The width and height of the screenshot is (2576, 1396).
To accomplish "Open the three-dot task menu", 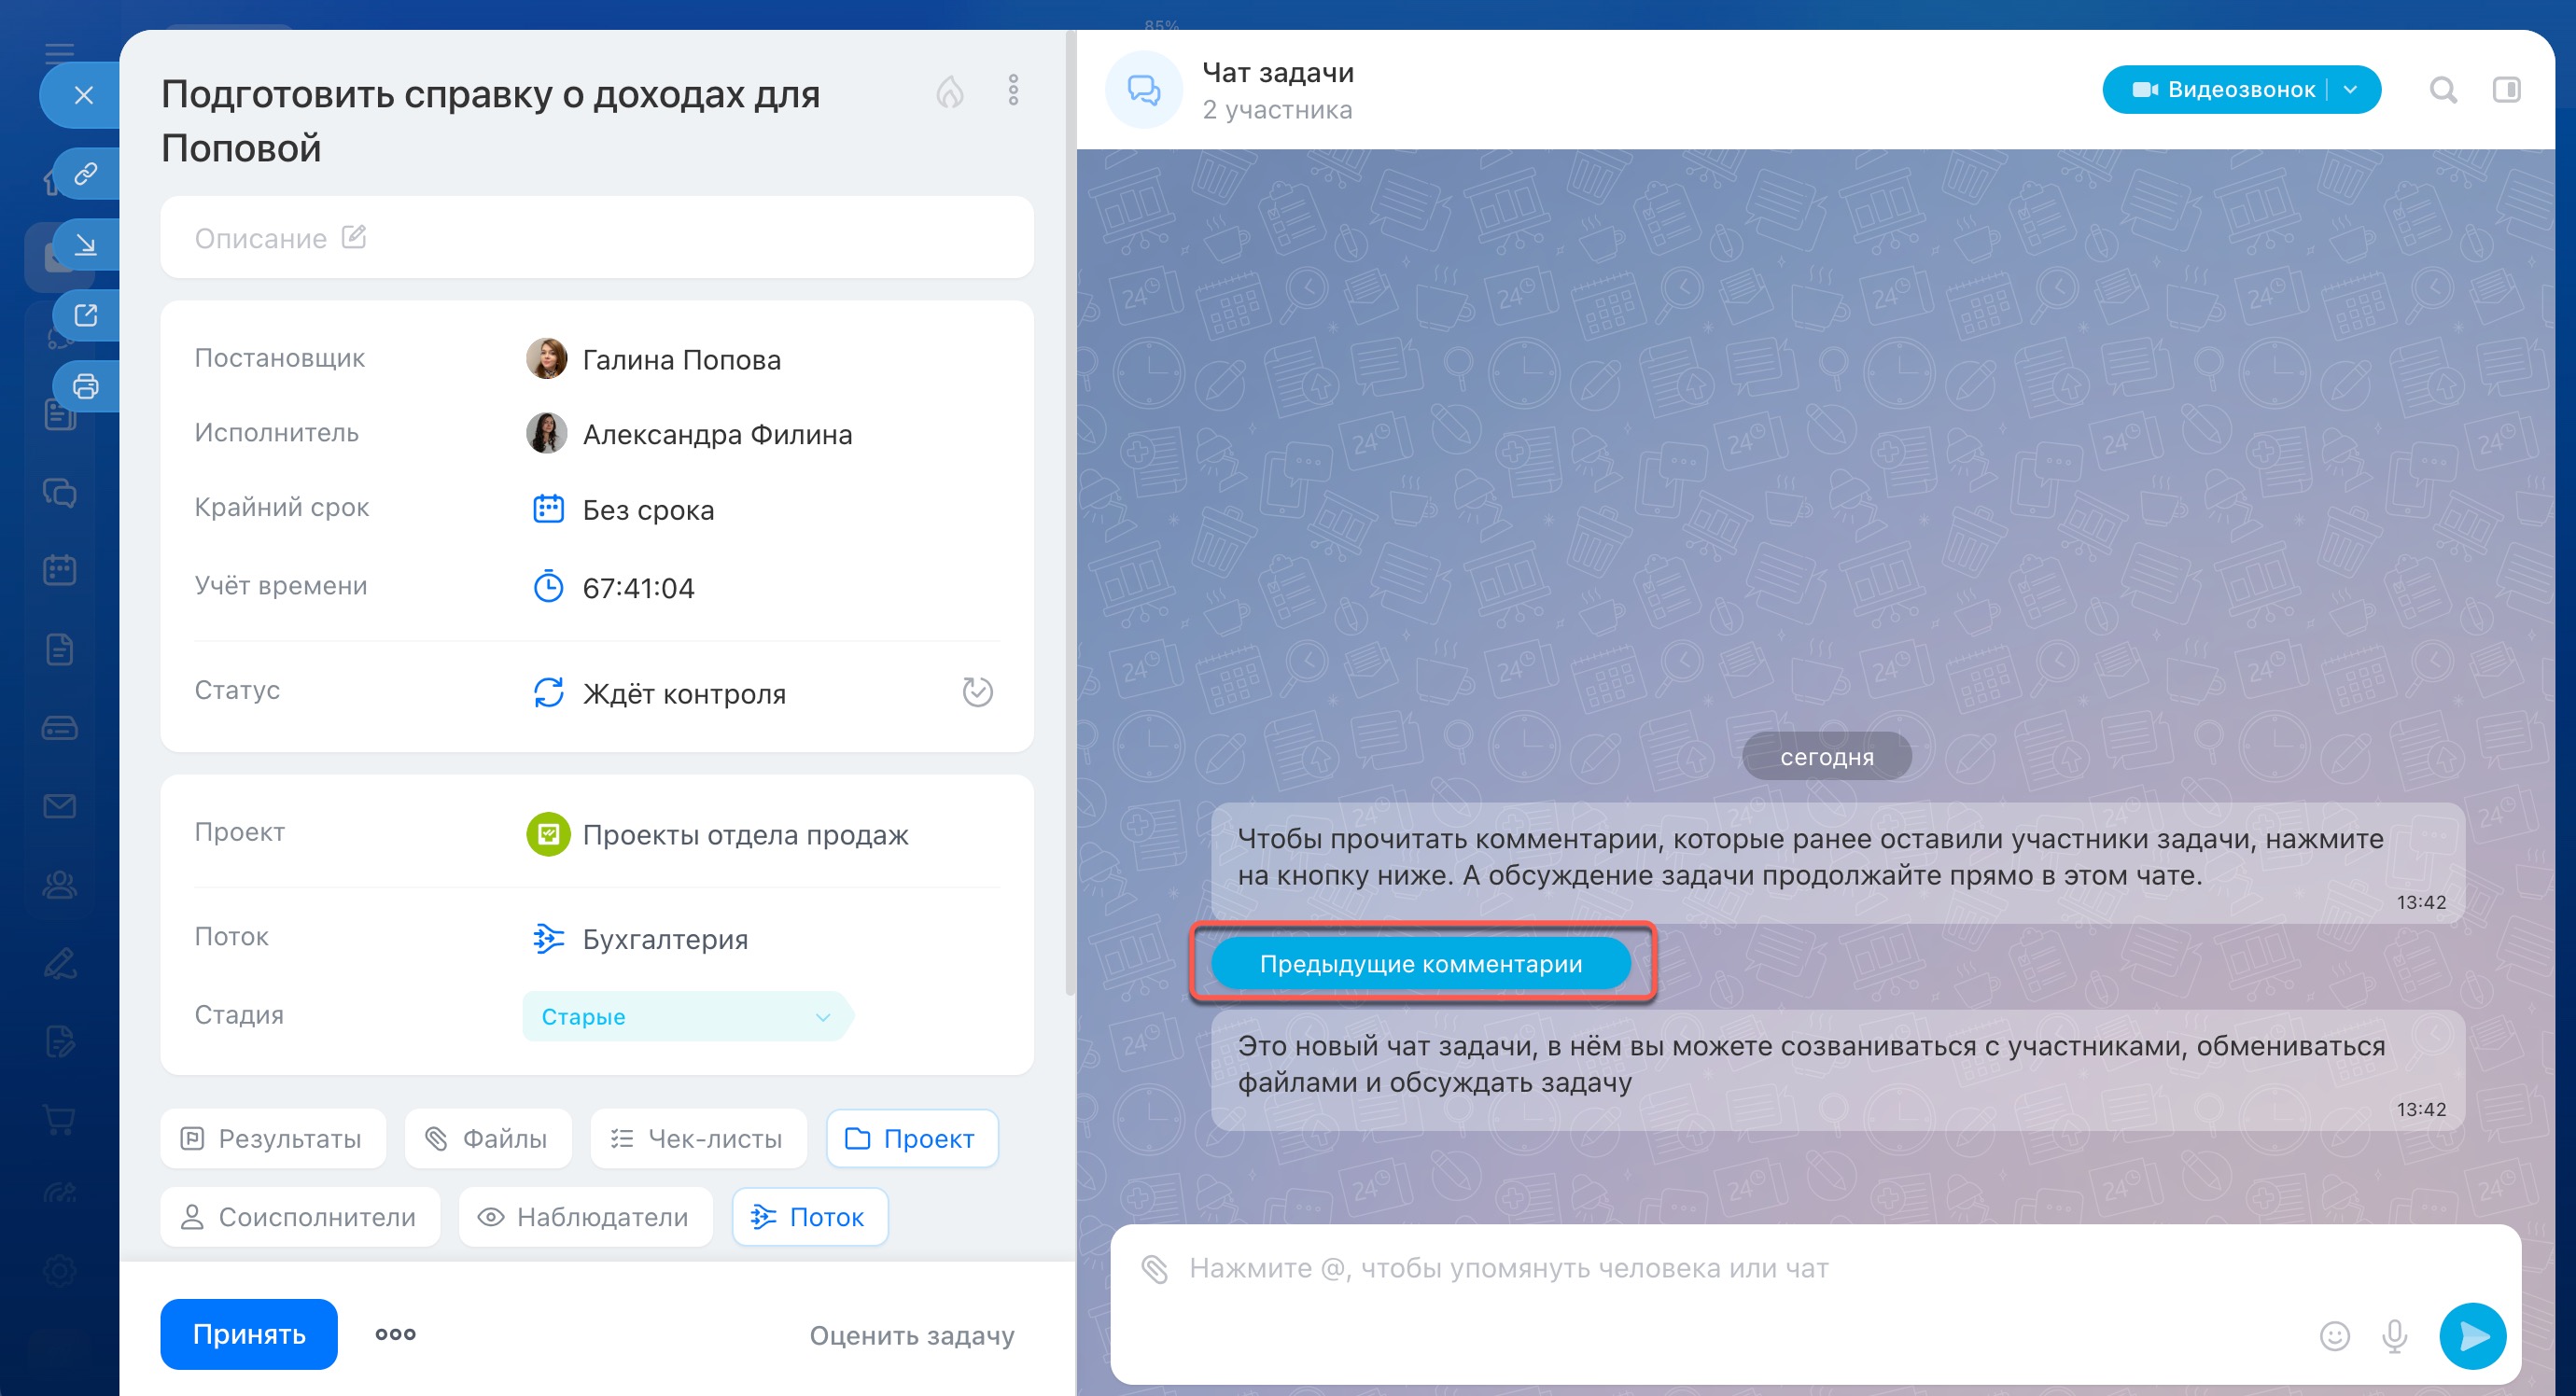I will tap(1013, 90).
